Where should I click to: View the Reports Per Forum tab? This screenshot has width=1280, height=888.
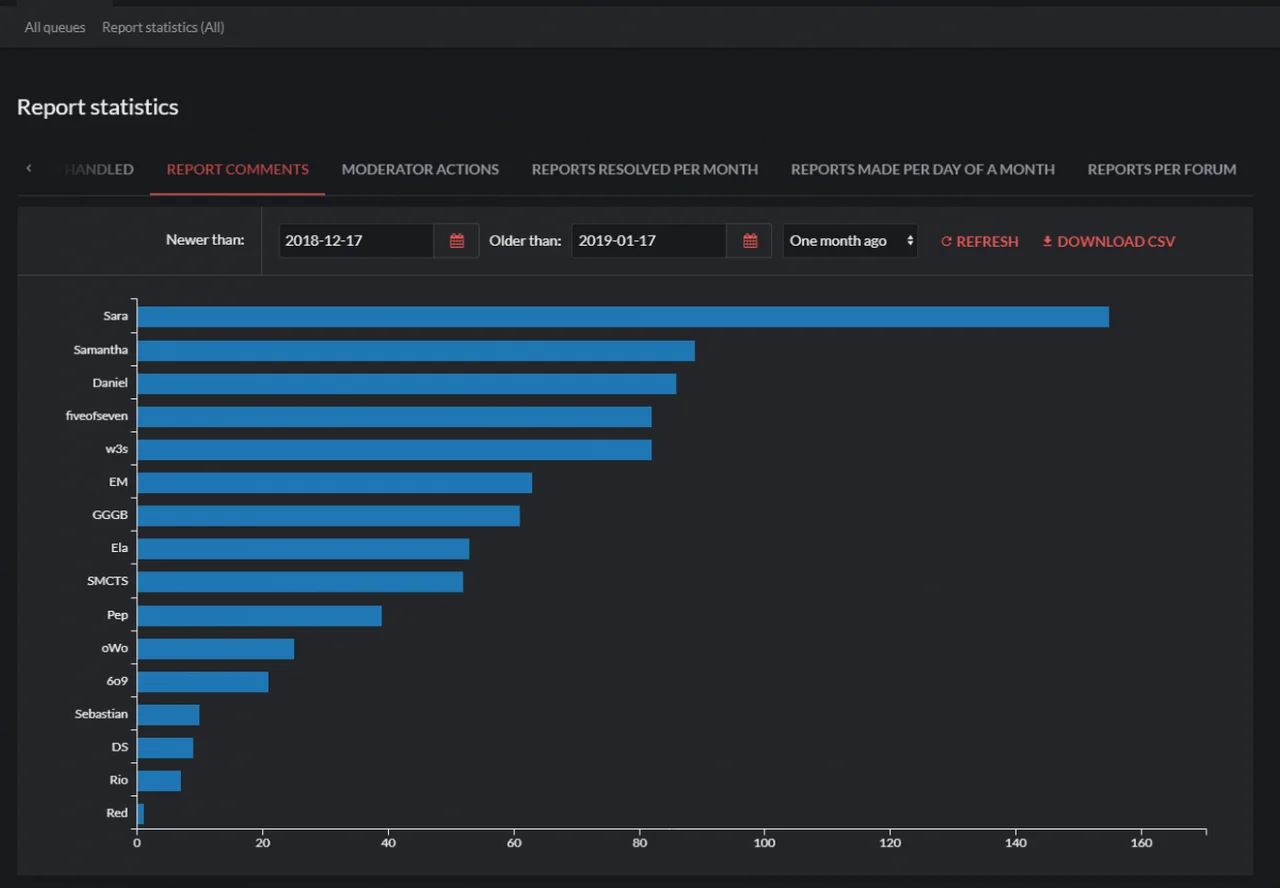pos(1161,169)
